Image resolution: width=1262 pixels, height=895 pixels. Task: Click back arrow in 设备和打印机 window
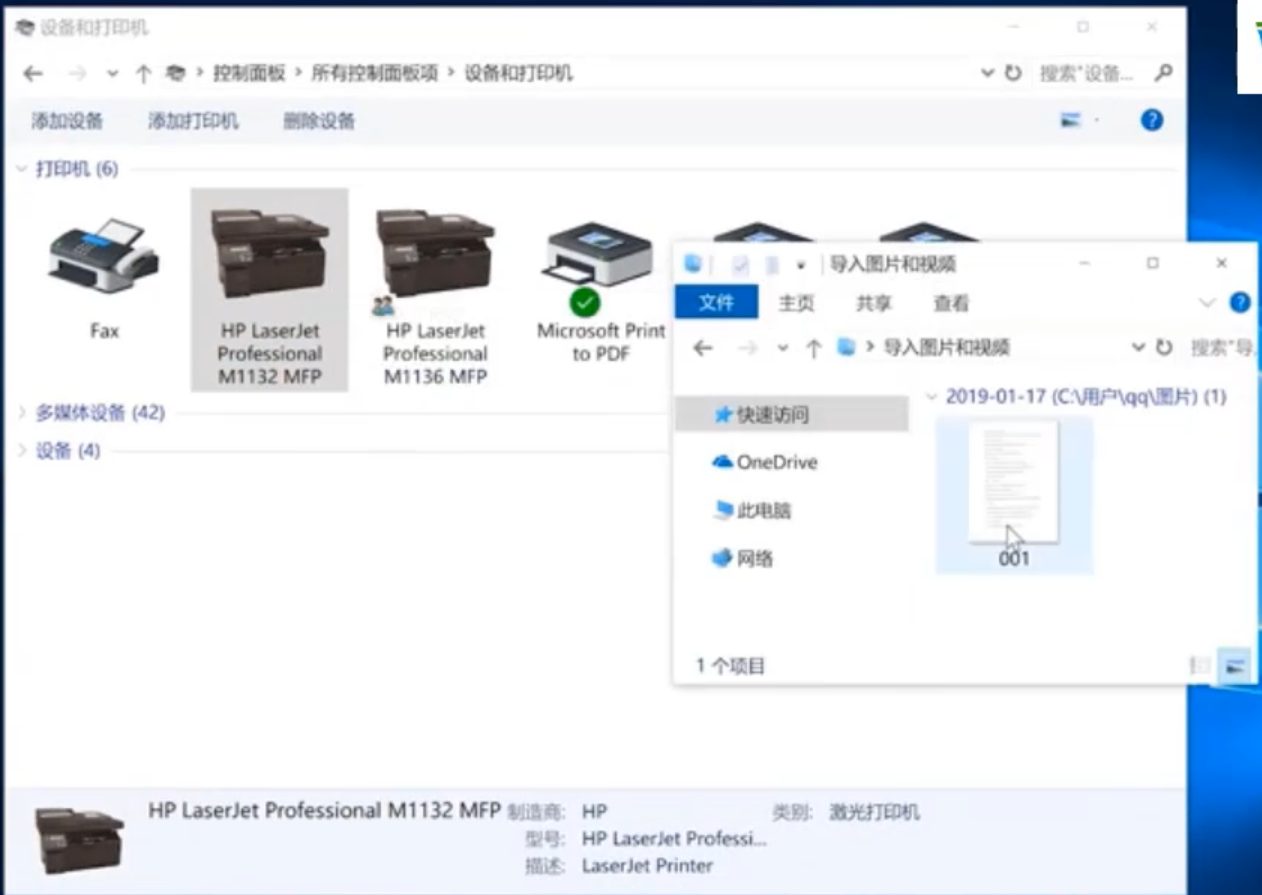point(33,73)
